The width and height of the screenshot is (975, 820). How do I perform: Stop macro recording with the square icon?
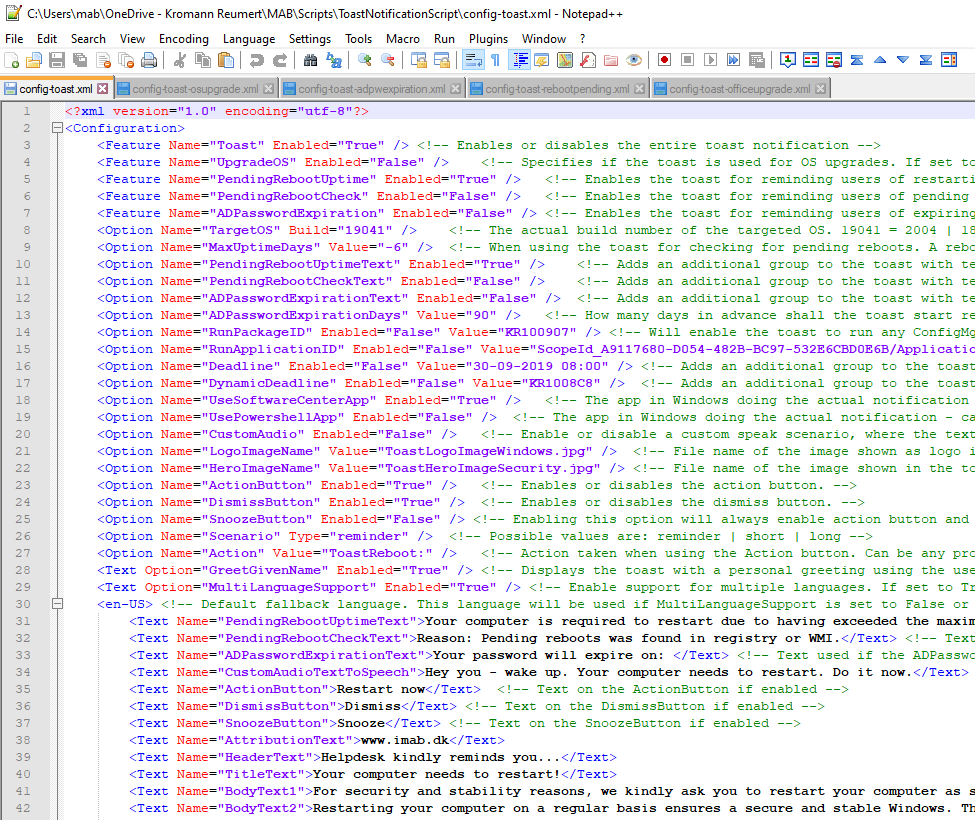(x=687, y=60)
